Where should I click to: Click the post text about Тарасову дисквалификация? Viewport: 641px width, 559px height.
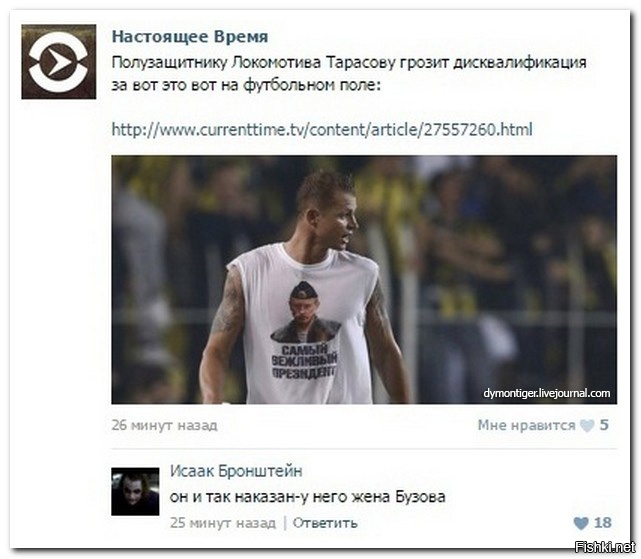pyautogui.click(x=349, y=74)
